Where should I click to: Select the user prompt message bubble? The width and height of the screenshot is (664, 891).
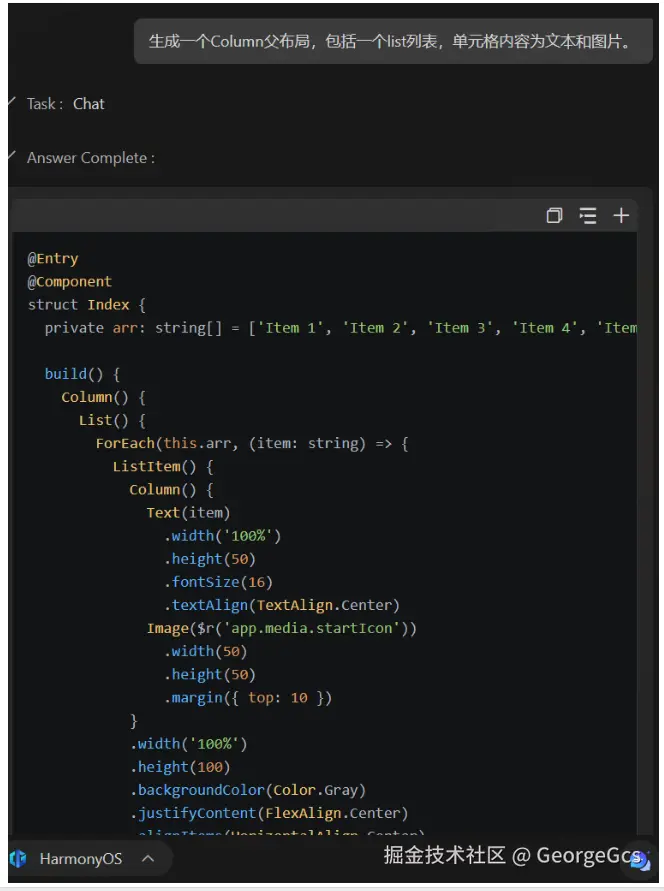point(393,41)
